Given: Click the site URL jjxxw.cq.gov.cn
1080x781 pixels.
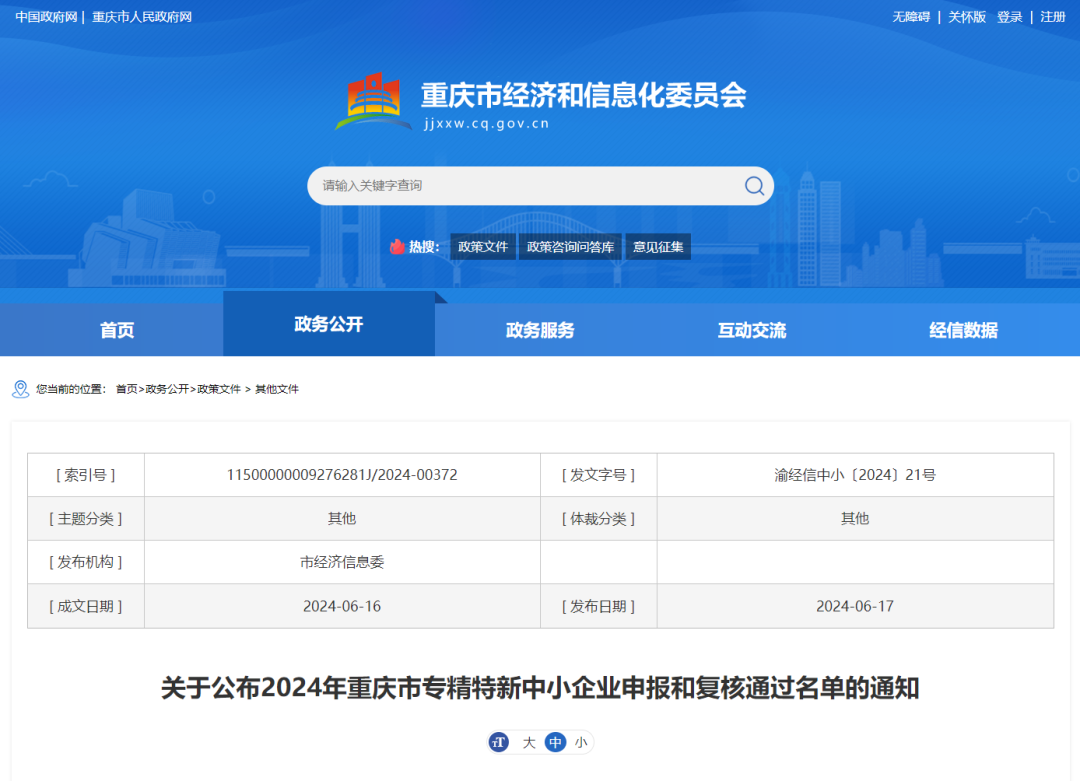Looking at the screenshot, I should click(x=486, y=124).
